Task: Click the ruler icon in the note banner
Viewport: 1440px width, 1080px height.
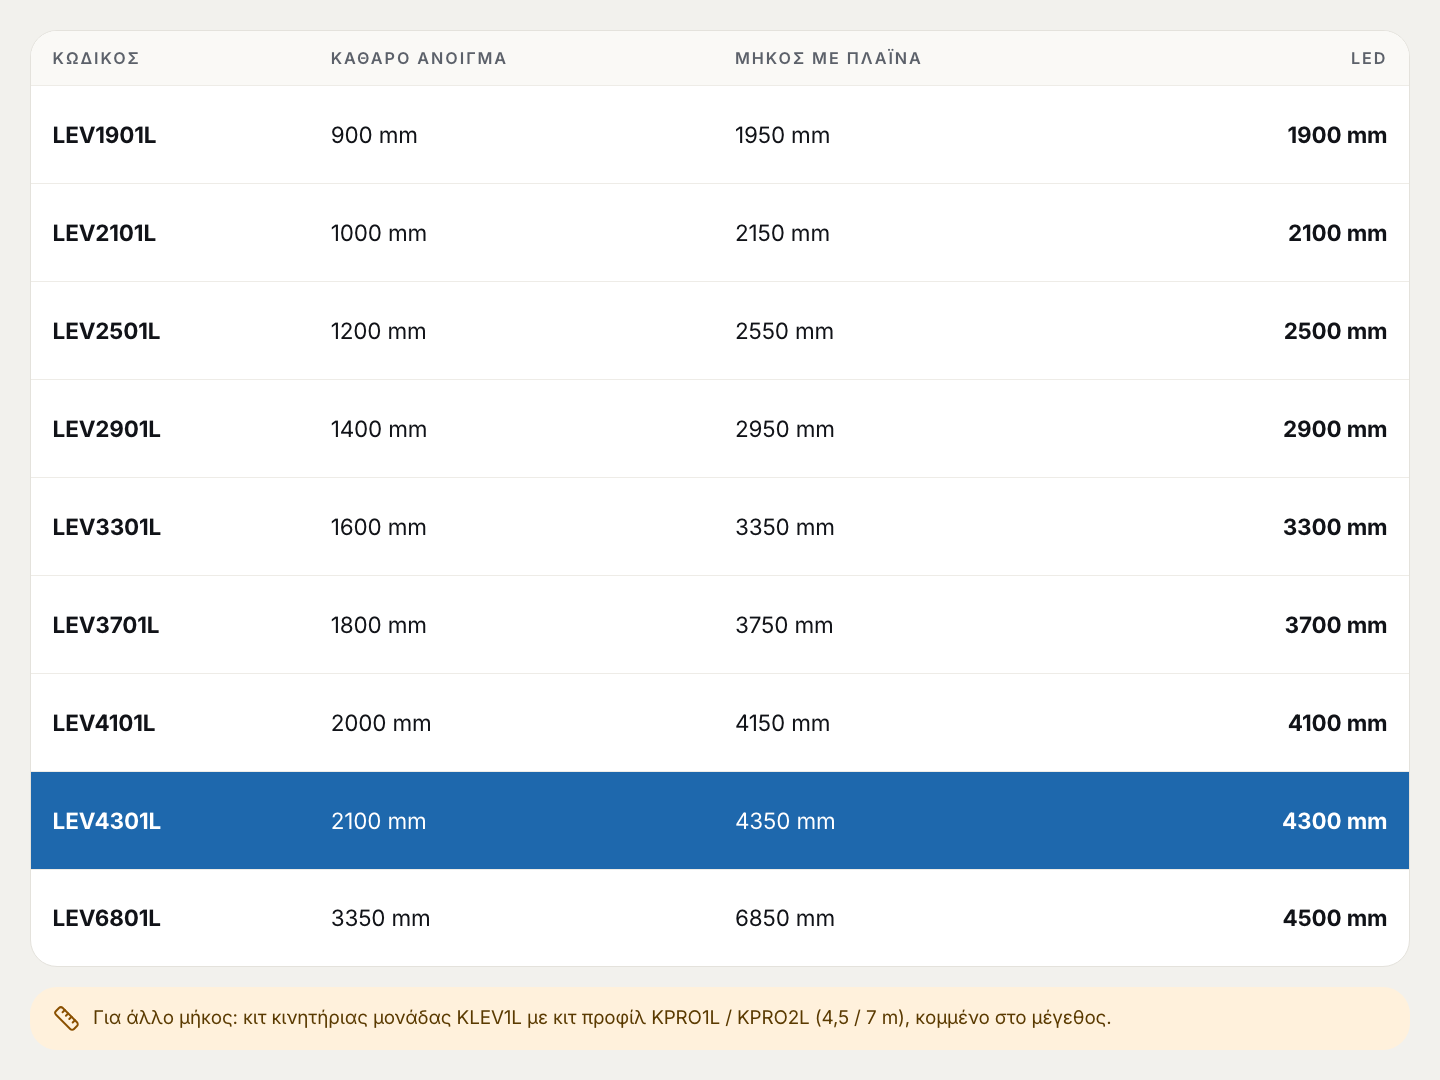Action: [66, 1018]
